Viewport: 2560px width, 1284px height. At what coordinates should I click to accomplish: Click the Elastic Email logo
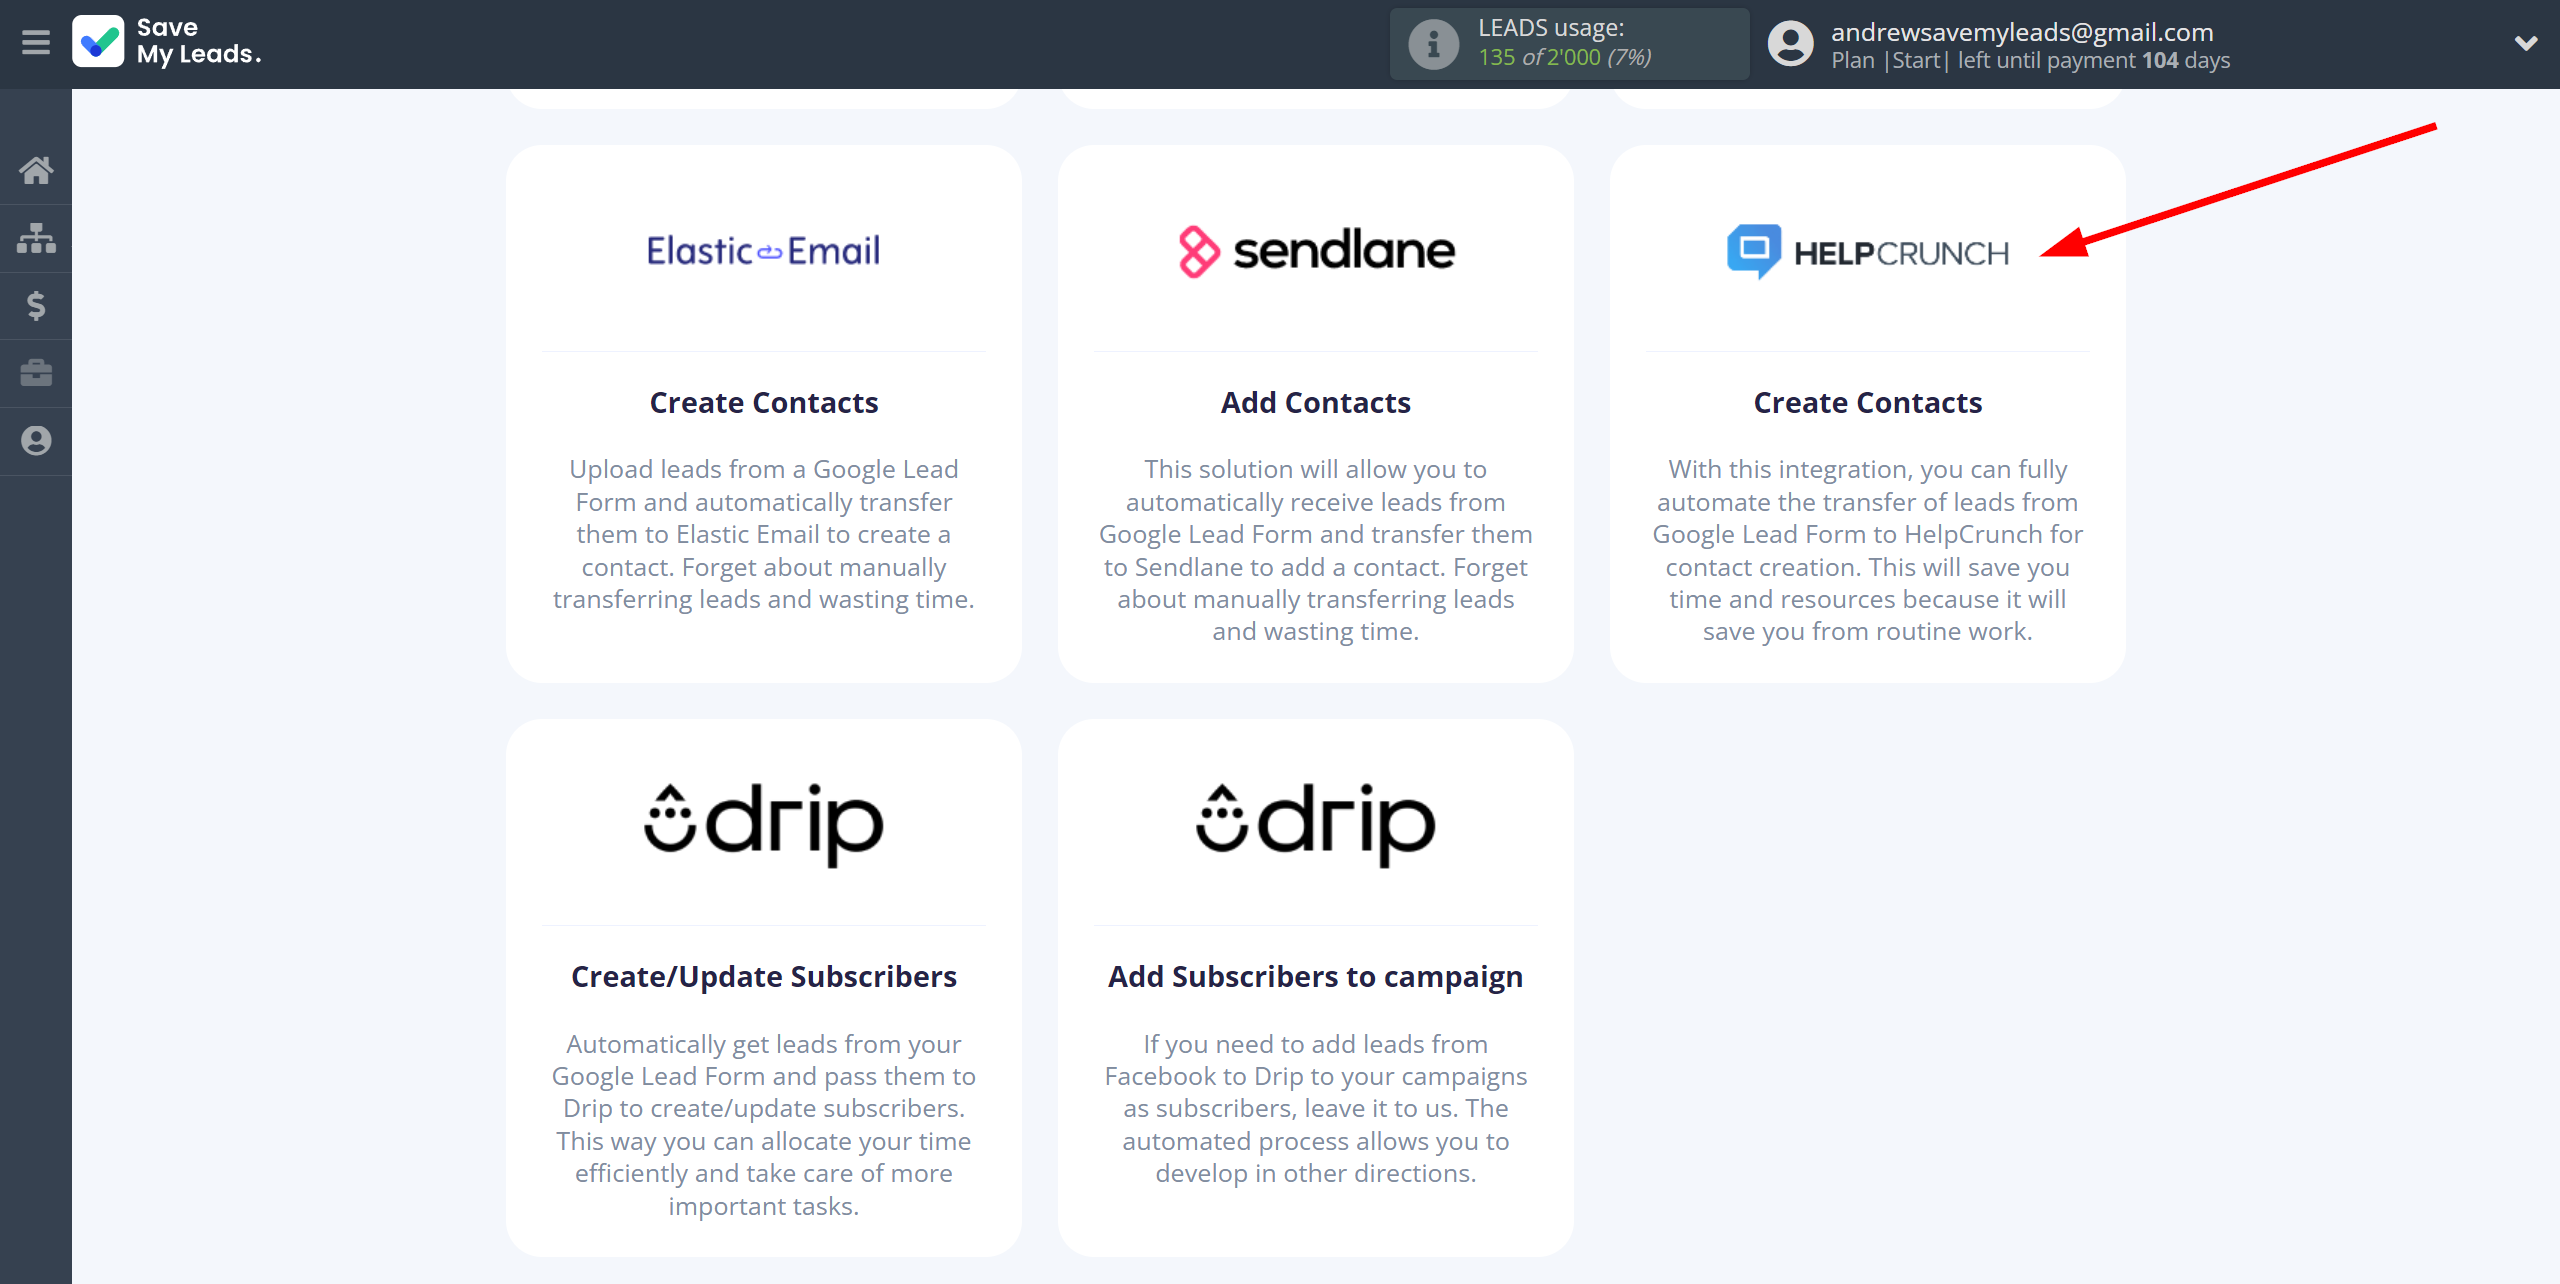pyautogui.click(x=763, y=250)
